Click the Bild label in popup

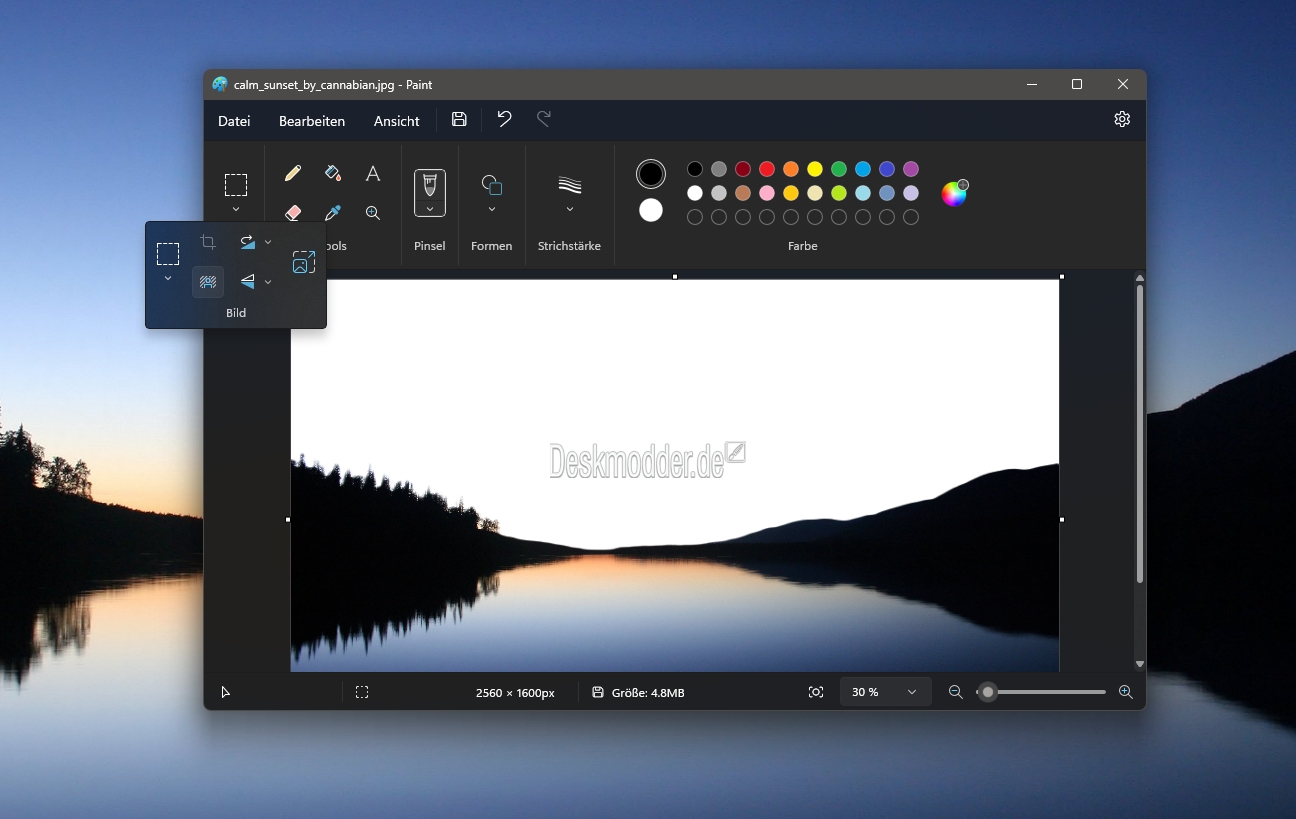pyautogui.click(x=236, y=313)
